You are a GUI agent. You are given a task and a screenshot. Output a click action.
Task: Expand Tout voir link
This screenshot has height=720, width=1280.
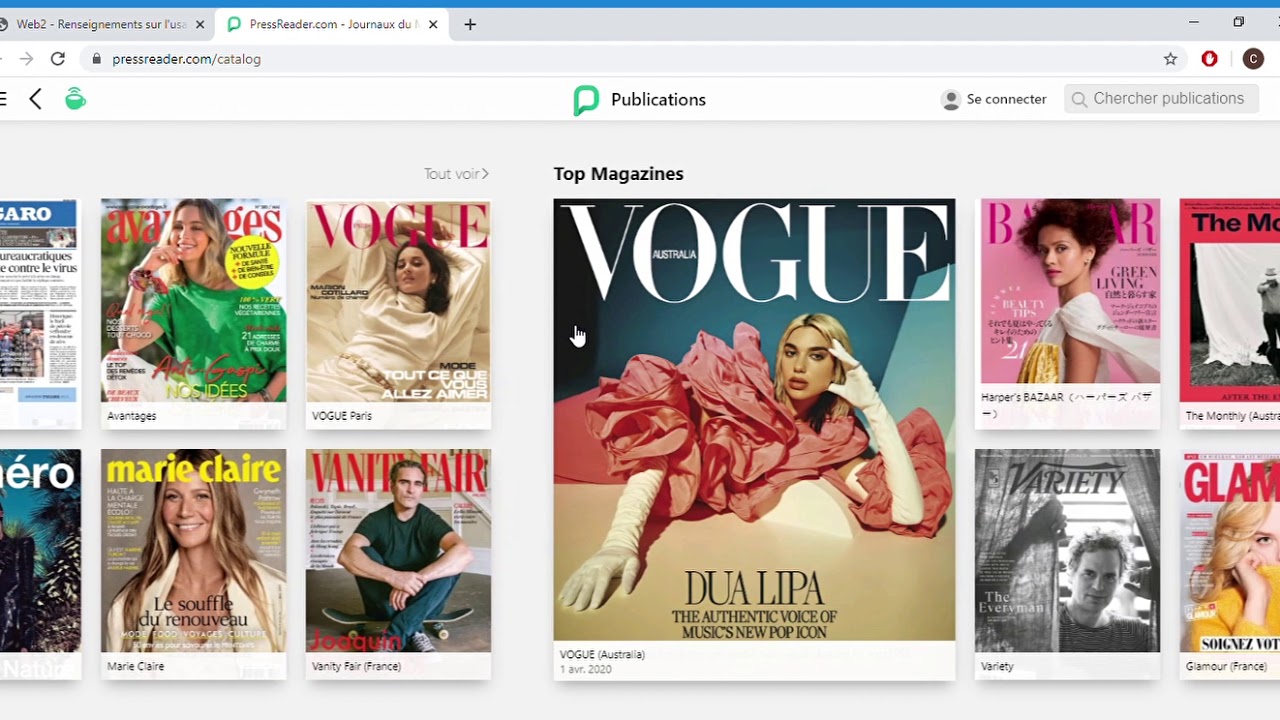456,174
